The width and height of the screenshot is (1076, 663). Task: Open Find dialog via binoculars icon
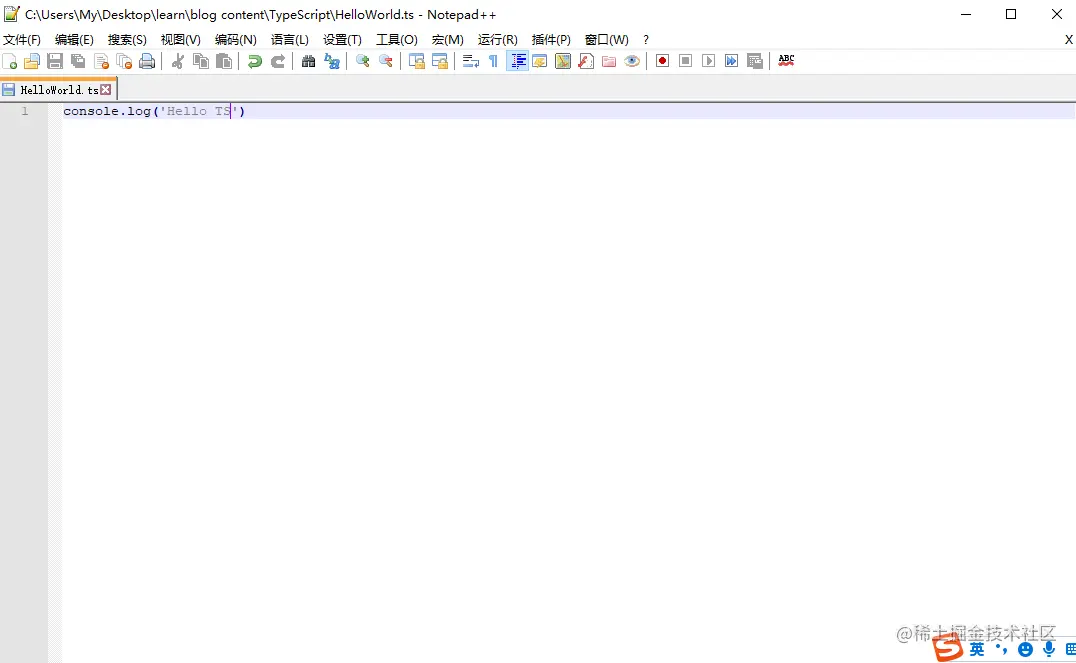[309, 61]
